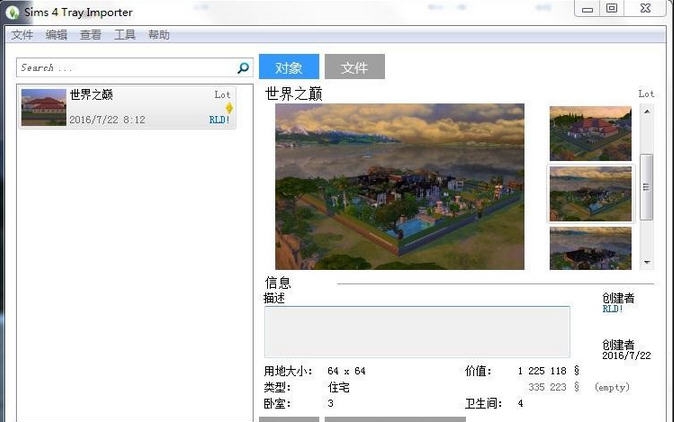The height and width of the screenshot is (422, 674).
Task: Switch to the 对象 tab
Action: click(289, 67)
